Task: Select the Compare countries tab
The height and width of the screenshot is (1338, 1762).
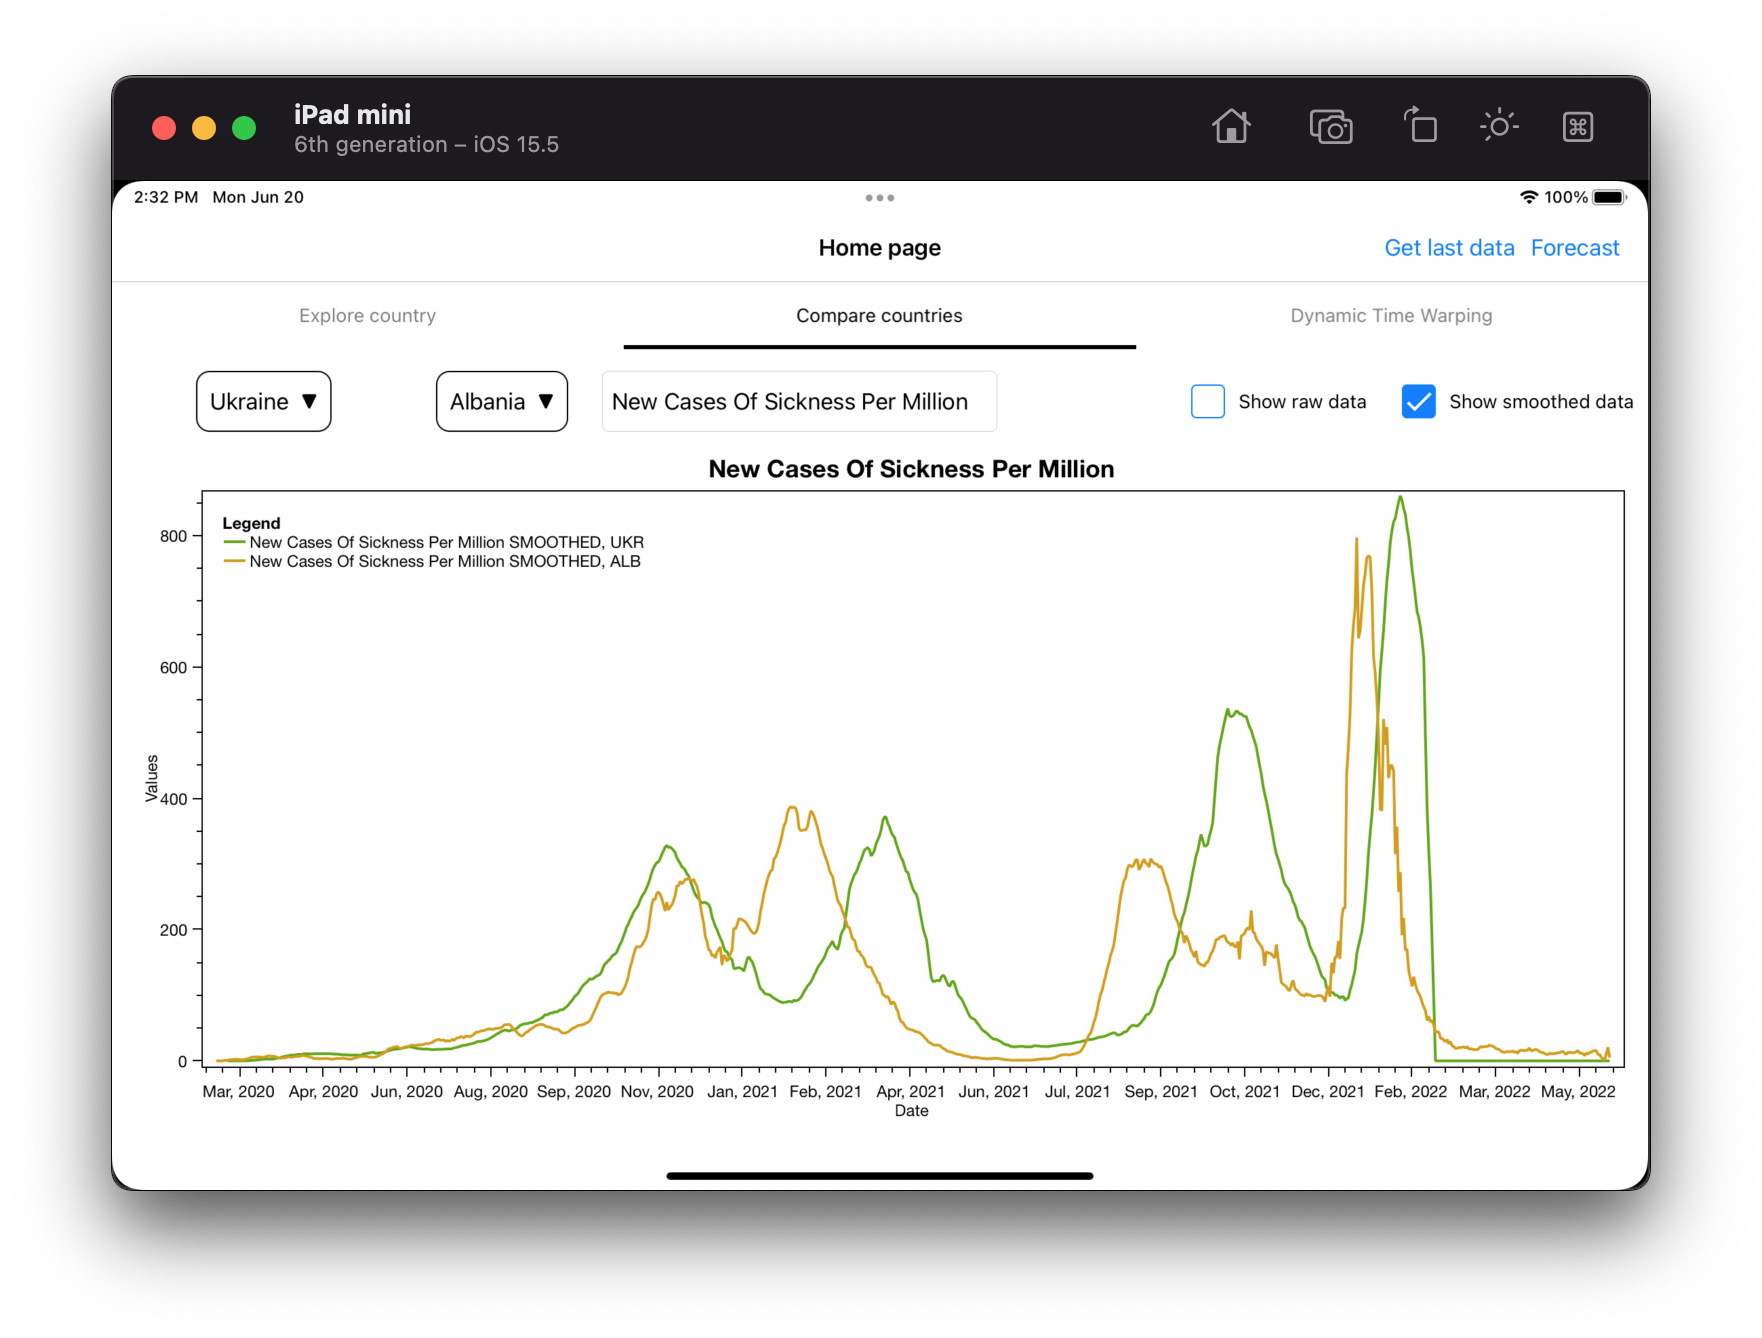Action: coord(880,316)
